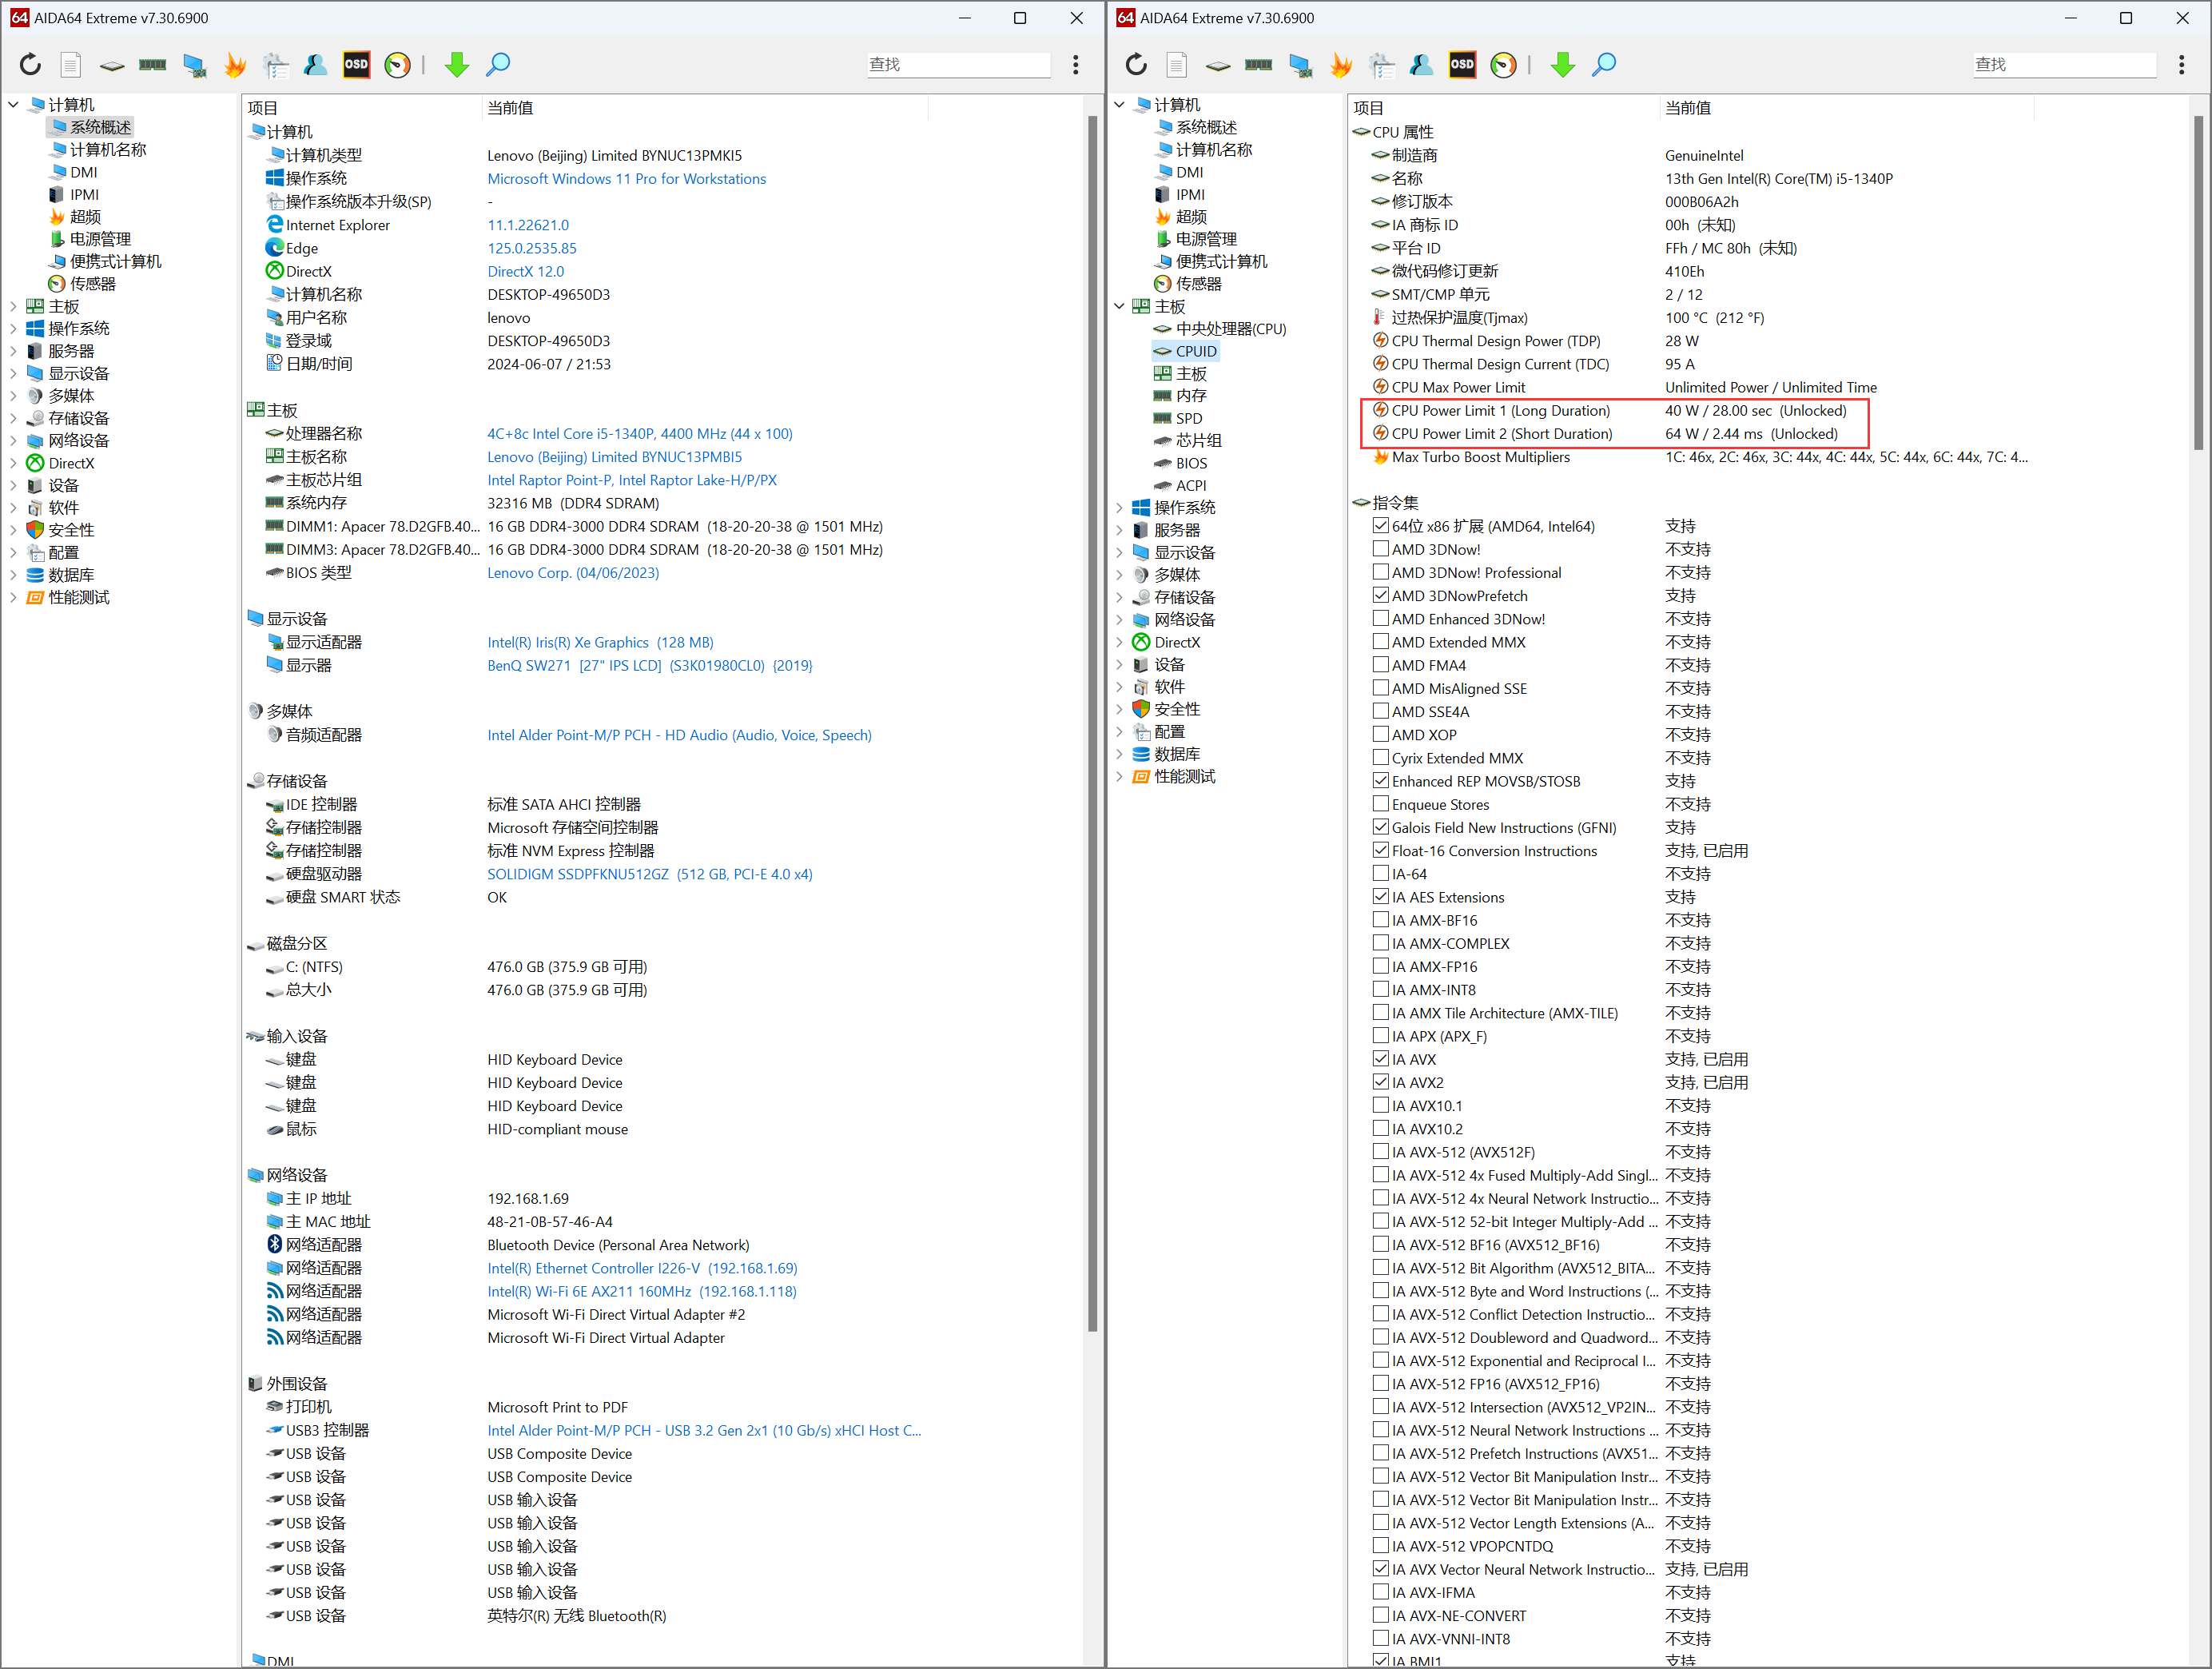Expand 性能测试 node in right window tree
Image resolution: width=2212 pixels, height=1669 pixels.
point(1119,777)
